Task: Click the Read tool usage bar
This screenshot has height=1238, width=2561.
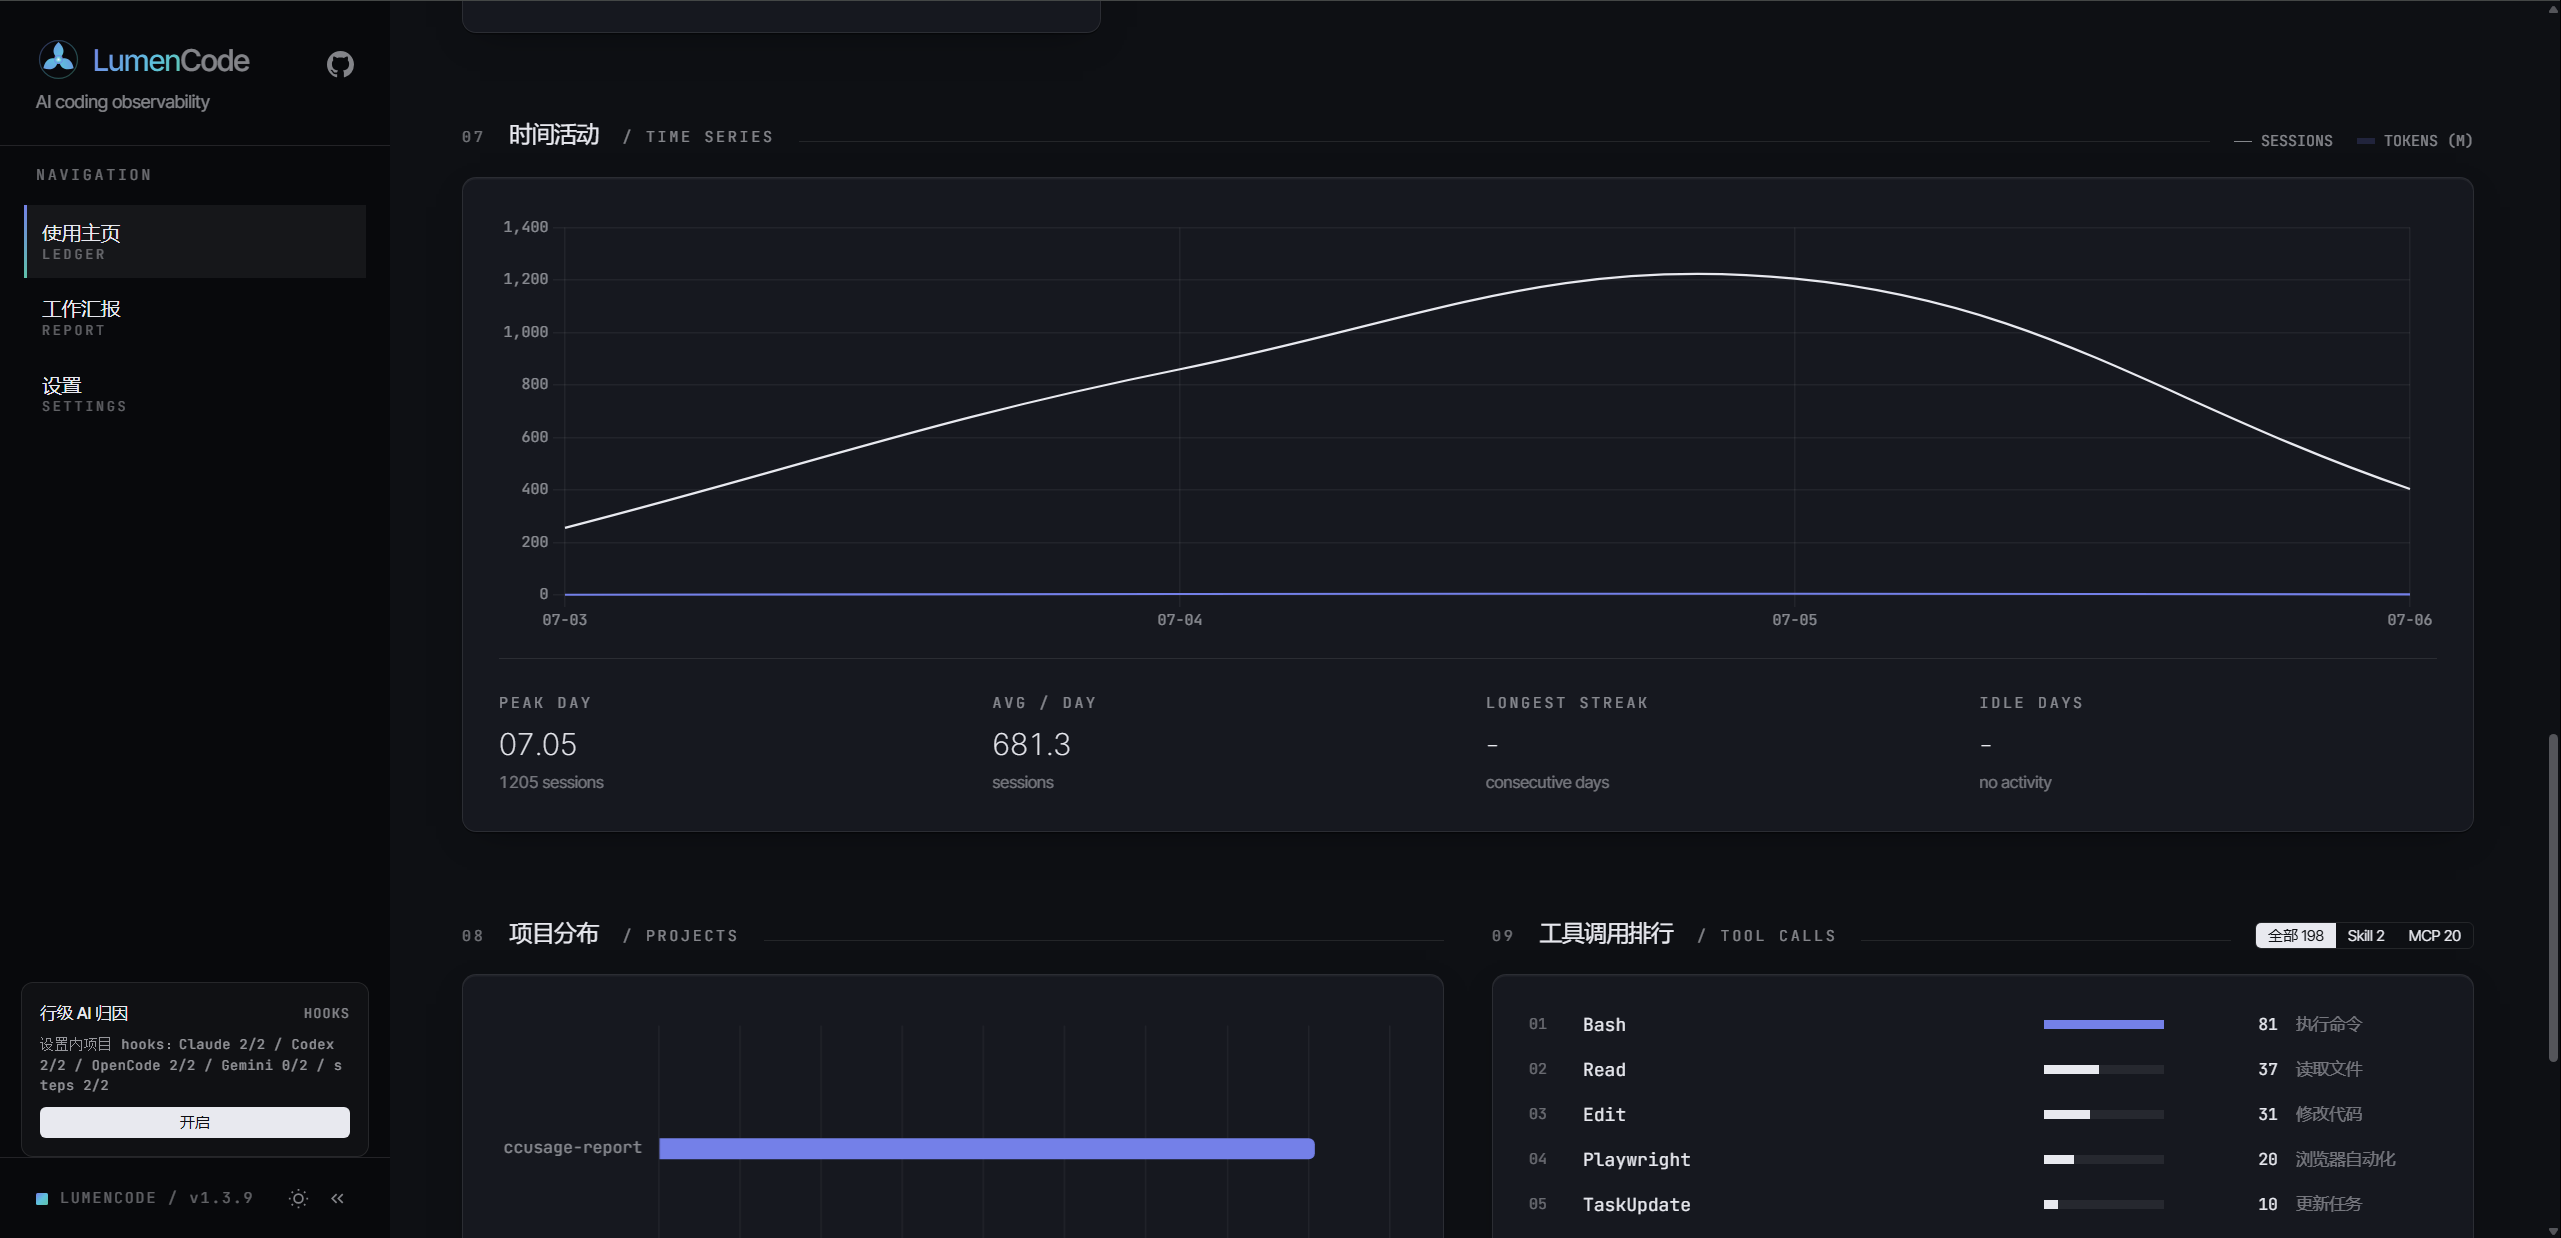Action: (x=2103, y=1069)
